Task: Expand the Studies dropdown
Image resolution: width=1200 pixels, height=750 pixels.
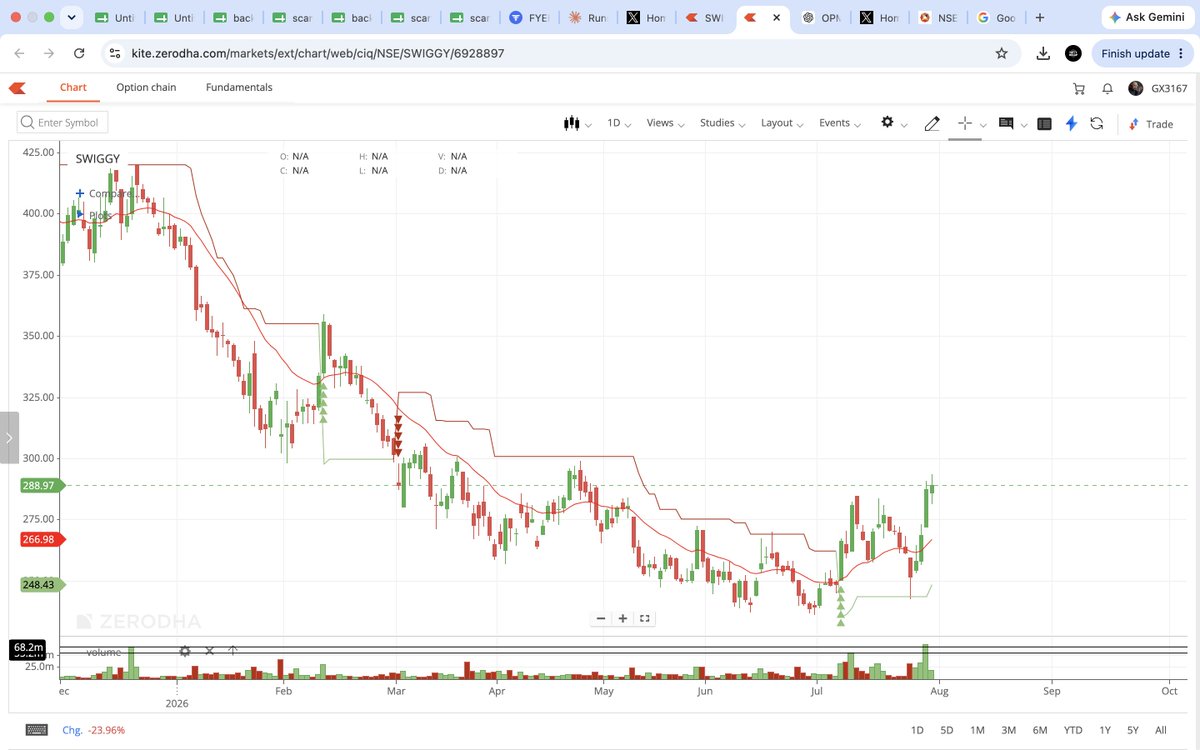Action: [x=723, y=123]
